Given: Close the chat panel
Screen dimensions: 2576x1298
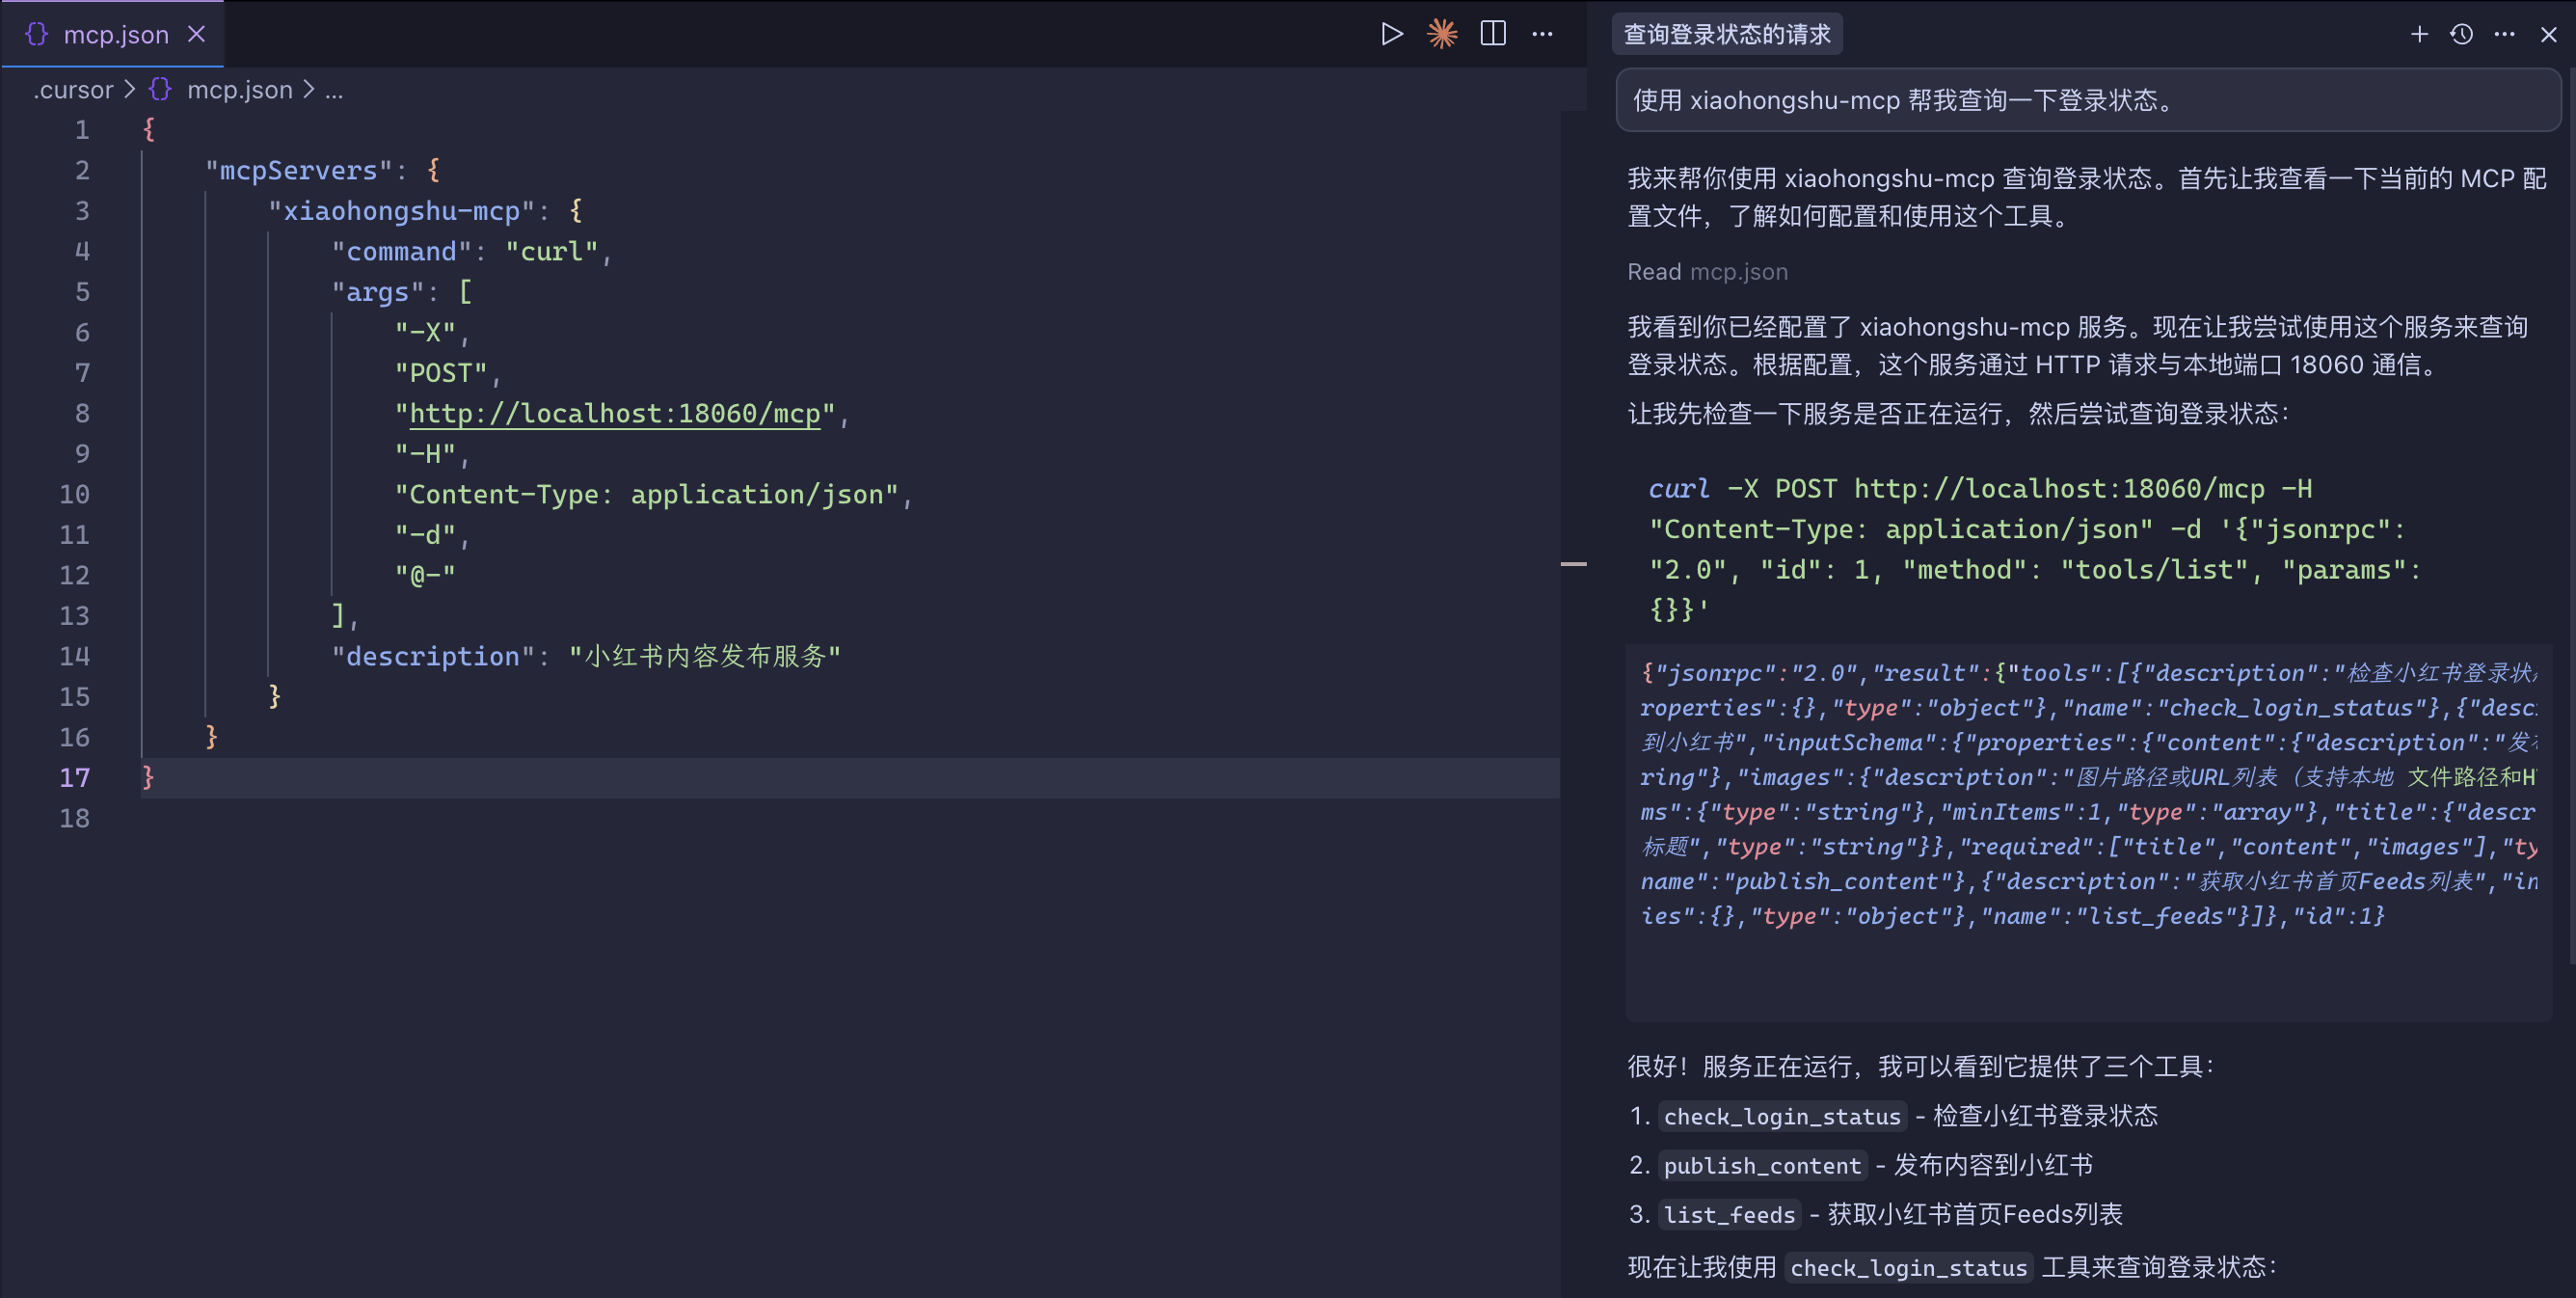Looking at the screenshot, I should coord(2549,34).
